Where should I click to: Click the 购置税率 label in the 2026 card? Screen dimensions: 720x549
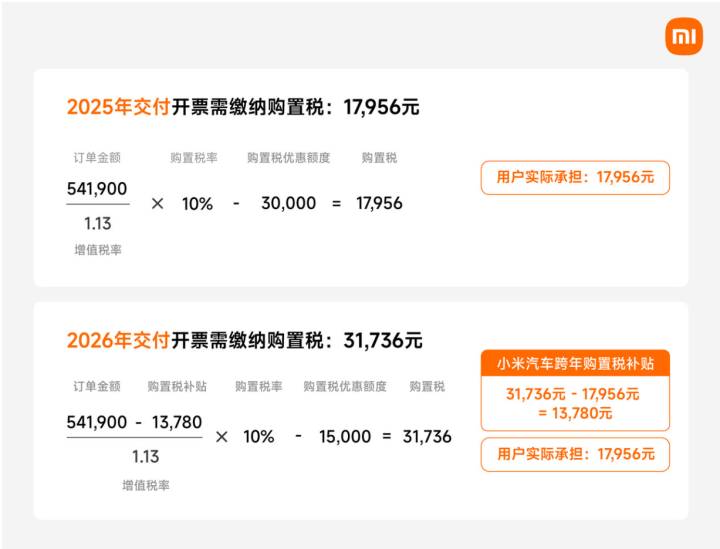pos(259,387)
